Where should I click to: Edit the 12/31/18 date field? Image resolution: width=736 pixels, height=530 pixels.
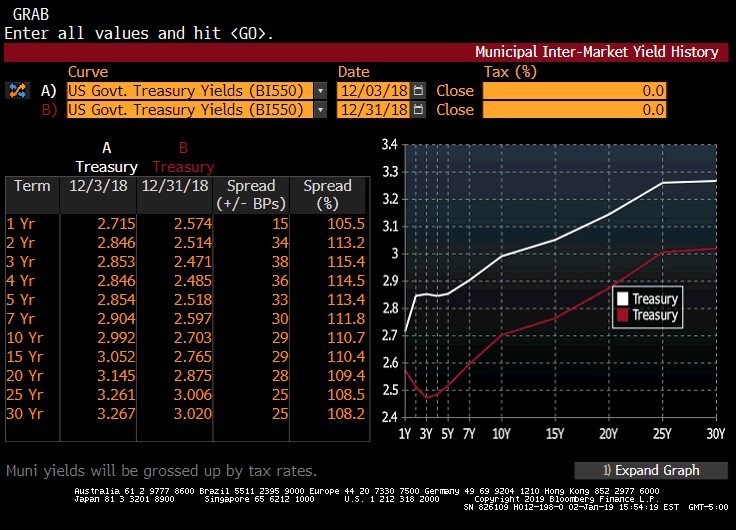click(374, 110)
